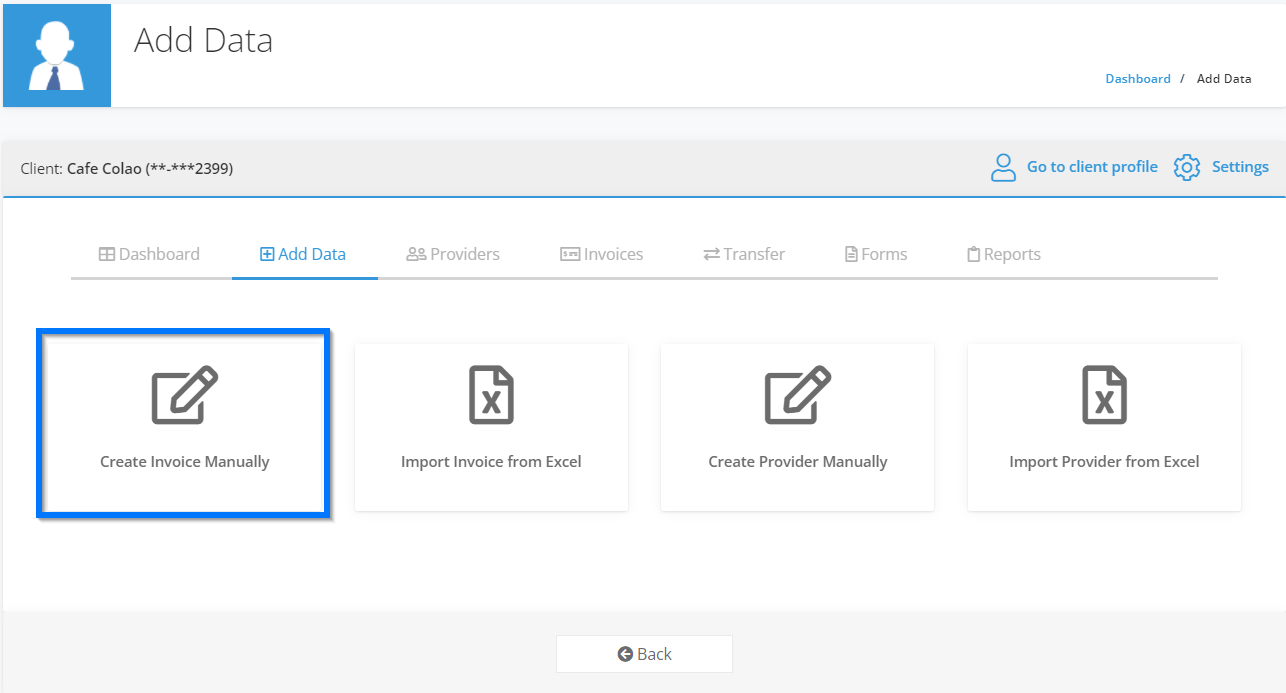1286x693 pixels.
Task: Choose 'Import Invoice from Excel' label
Action: click(491, 462)
